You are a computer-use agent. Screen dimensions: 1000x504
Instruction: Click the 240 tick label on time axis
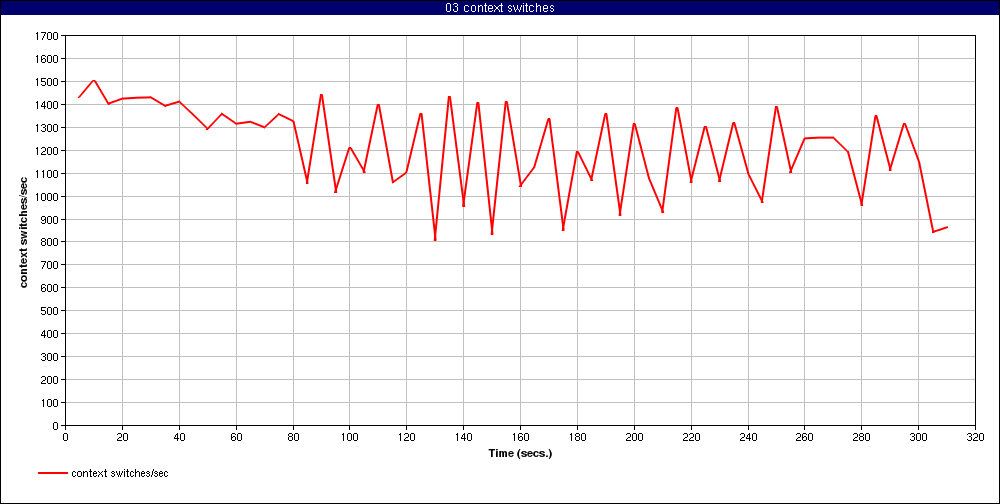click(x=748, y=438)
